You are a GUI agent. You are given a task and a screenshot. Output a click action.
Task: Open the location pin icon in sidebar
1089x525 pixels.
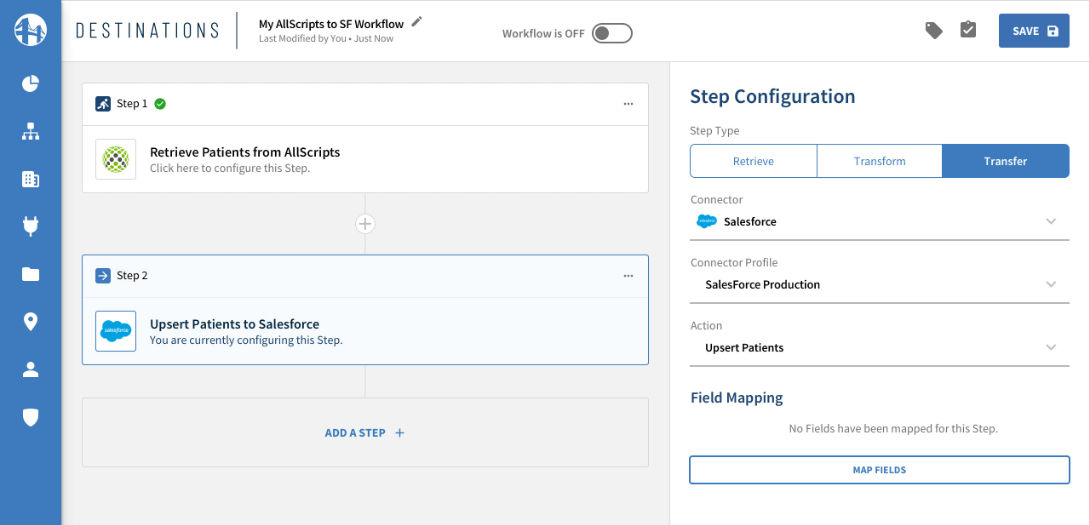pyautogui.click(x=30, y=321)
